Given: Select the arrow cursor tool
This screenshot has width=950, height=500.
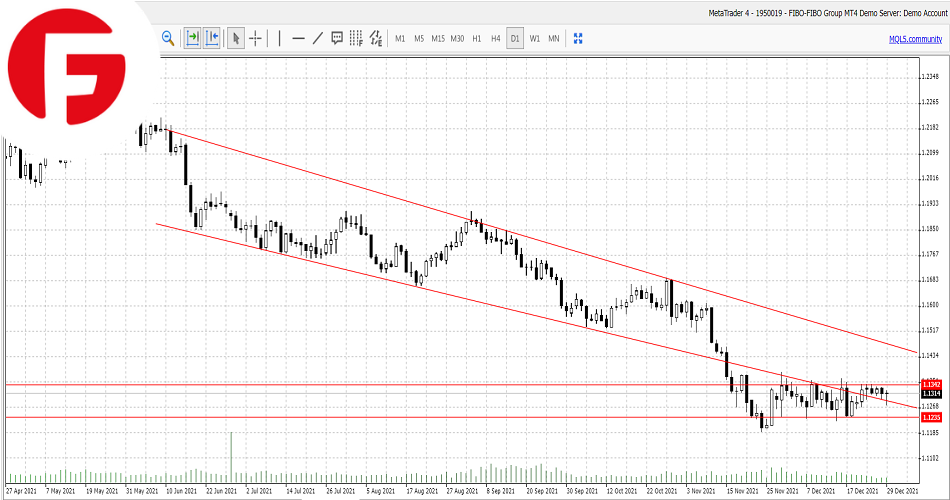Looking at the screenshot, I should [236, 38].
